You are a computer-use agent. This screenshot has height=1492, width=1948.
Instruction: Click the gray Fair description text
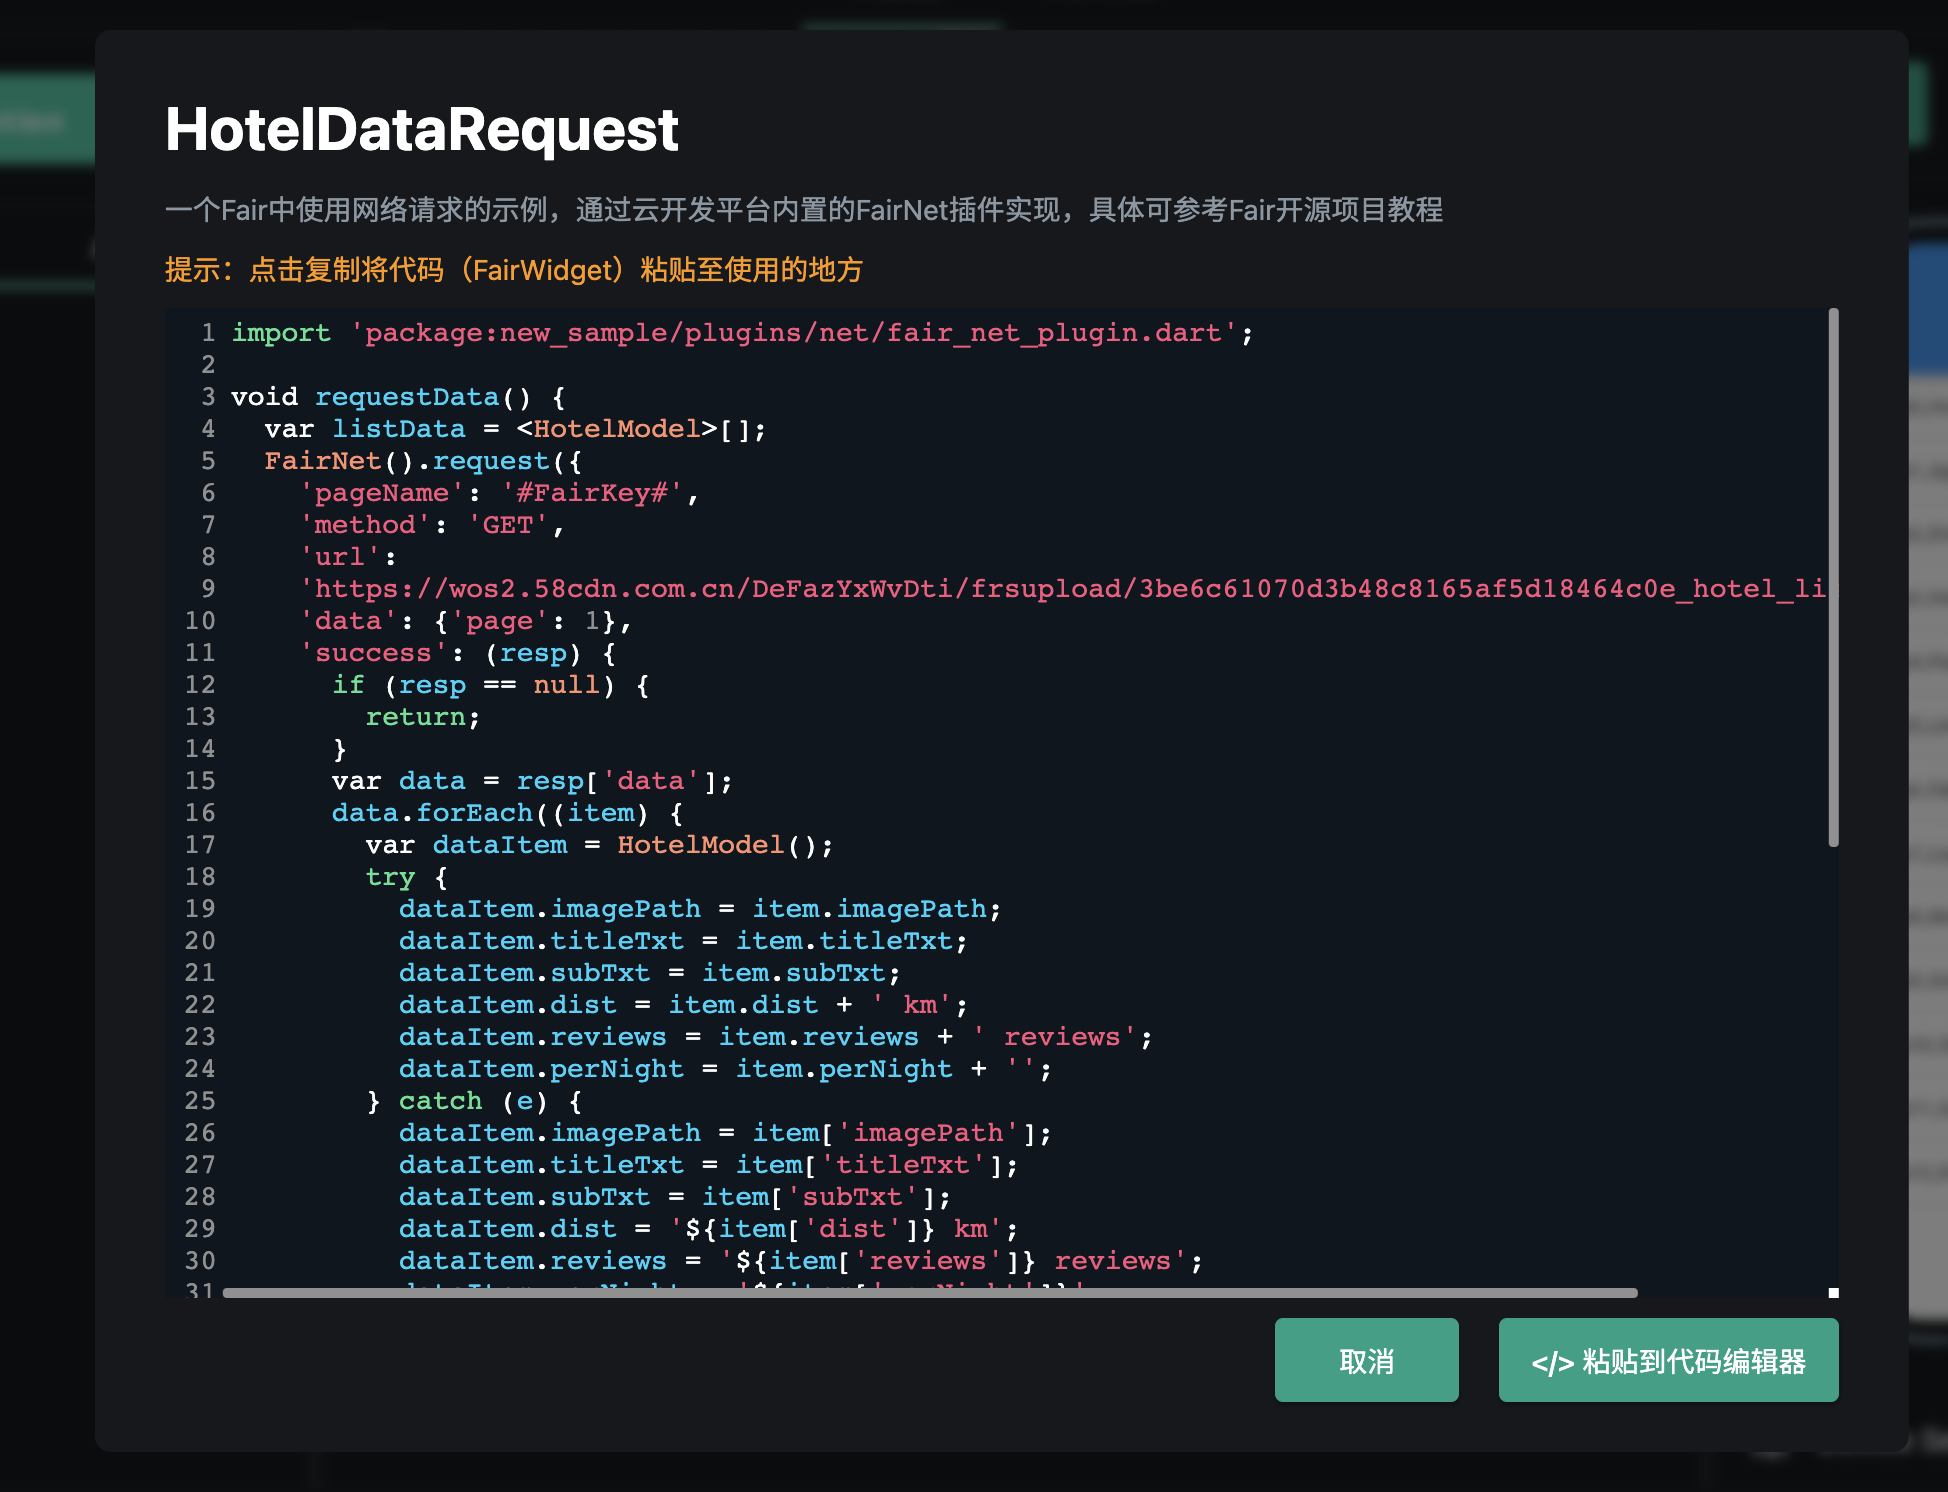(x=802, y=210)
